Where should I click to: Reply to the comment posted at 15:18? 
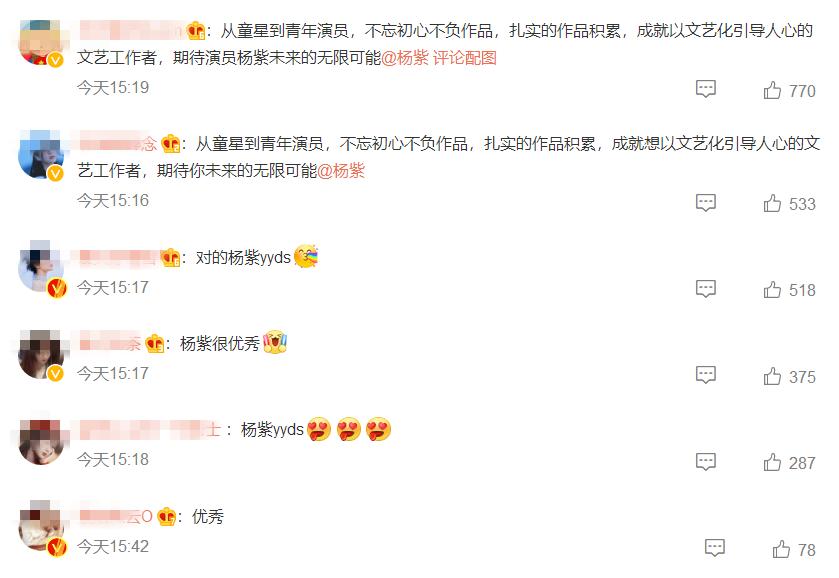(x=705, y=461)
